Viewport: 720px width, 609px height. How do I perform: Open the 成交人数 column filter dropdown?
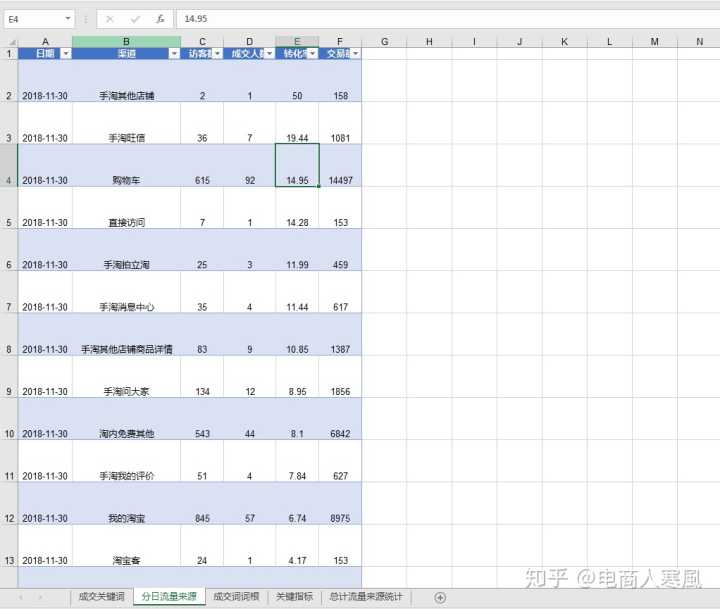coord(268,54)
